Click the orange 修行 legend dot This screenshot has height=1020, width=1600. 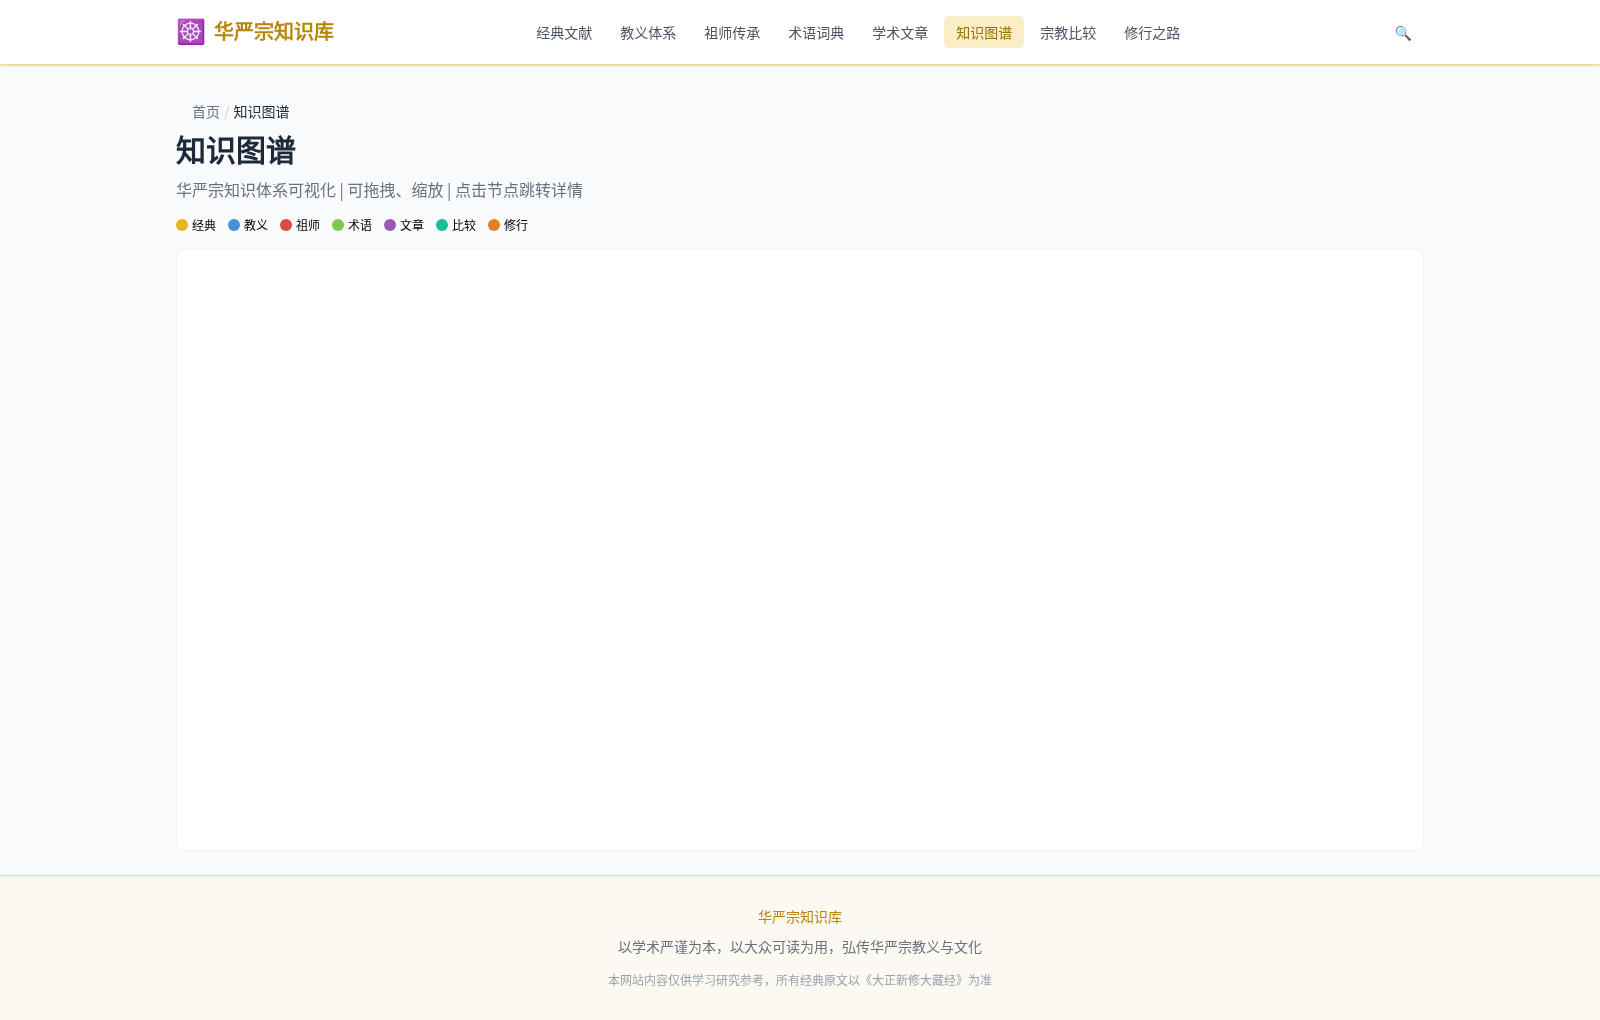[x=494, y=225]
